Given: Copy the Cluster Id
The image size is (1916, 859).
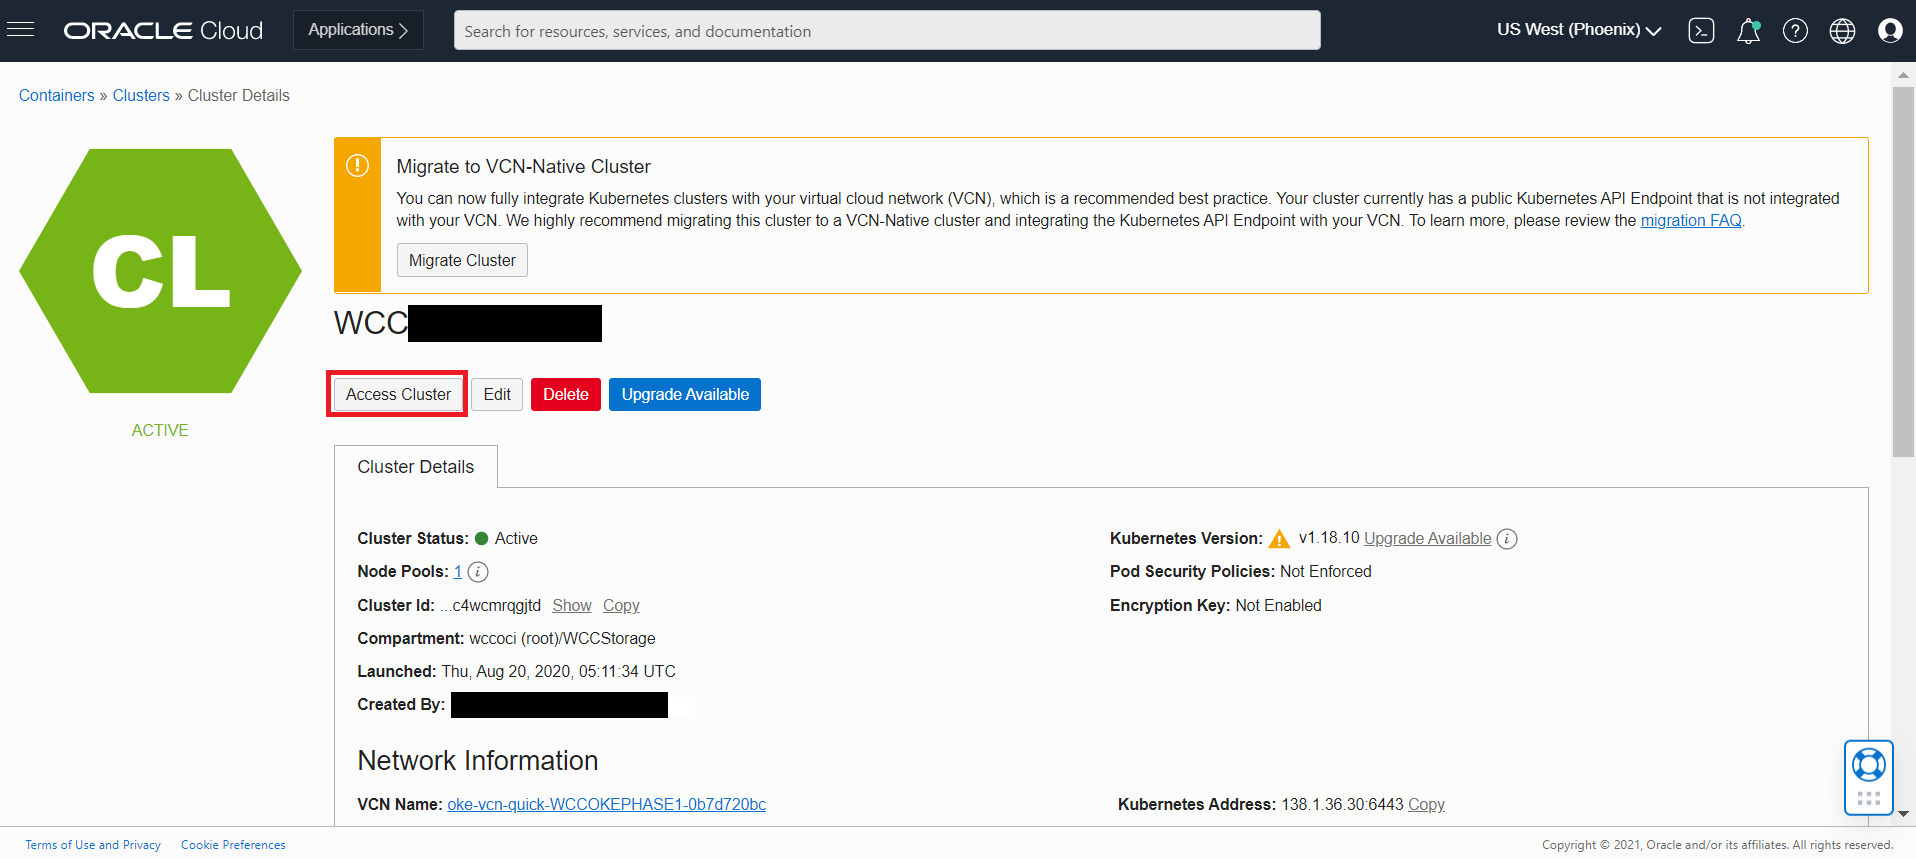Looking at the screenshot, I should pyautogui.click(x=621, y=606).
